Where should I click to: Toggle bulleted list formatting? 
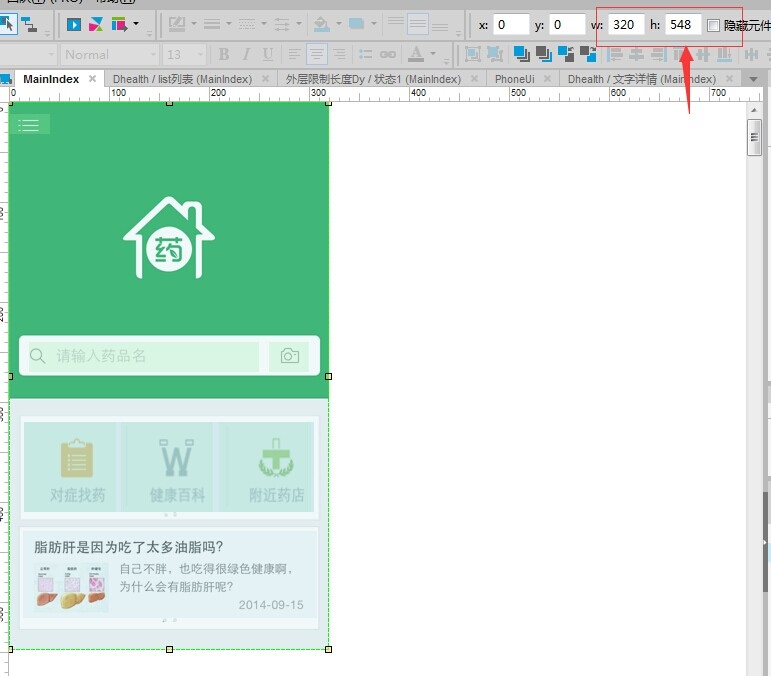365,54
